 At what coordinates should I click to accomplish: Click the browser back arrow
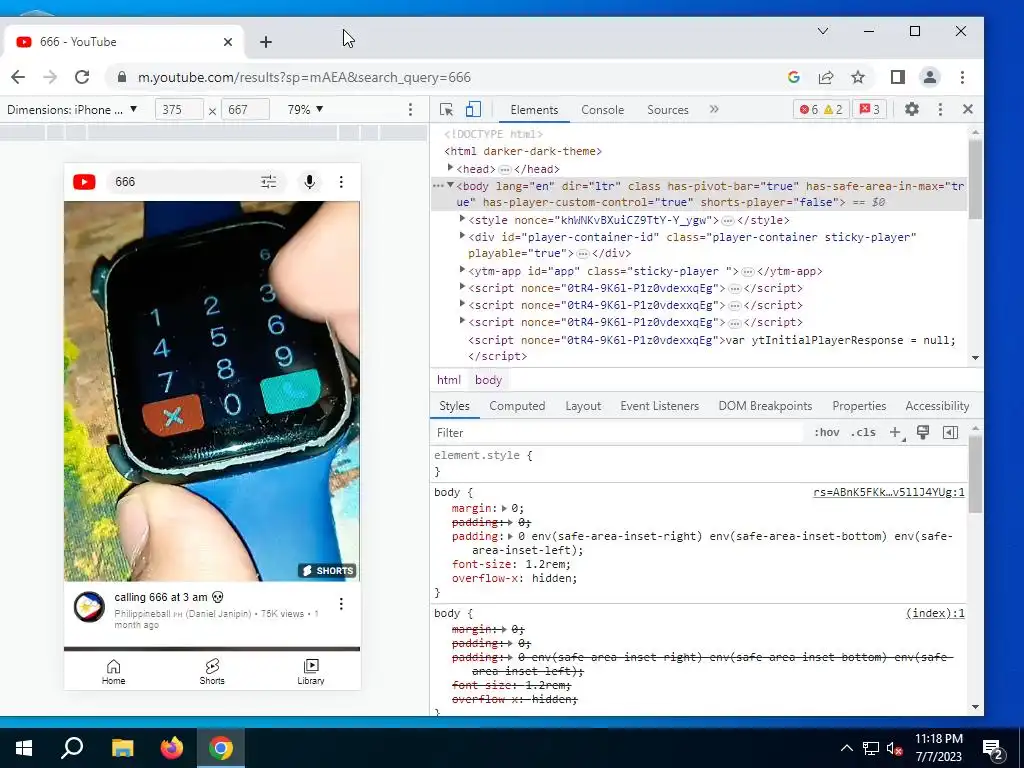[x=18, y=77]
